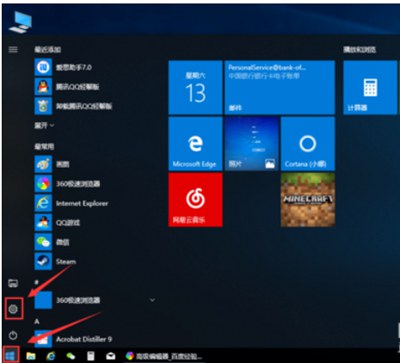The image size is (400, 363).
Task: Launch the Minecraft tile
Action: click(308, 199)
